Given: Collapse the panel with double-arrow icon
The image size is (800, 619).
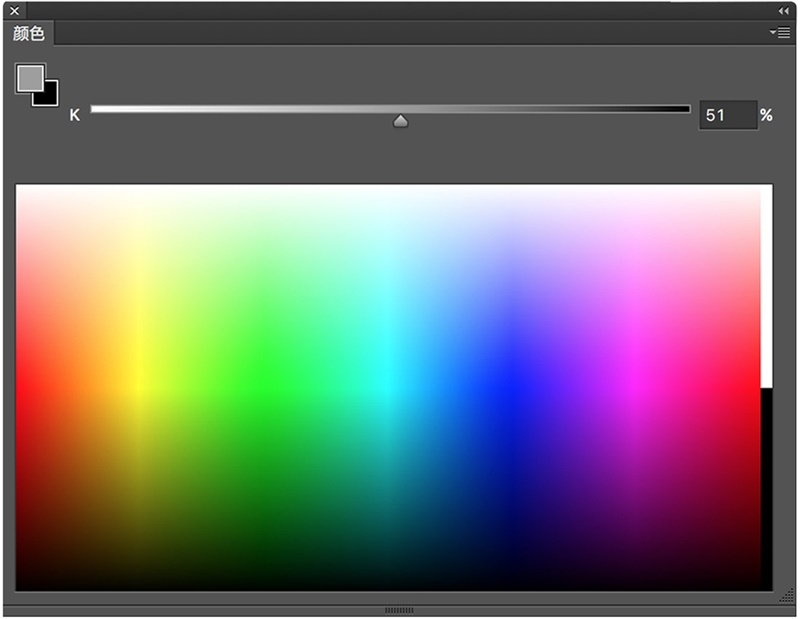Looking at the screenshot, I should 784,11.
